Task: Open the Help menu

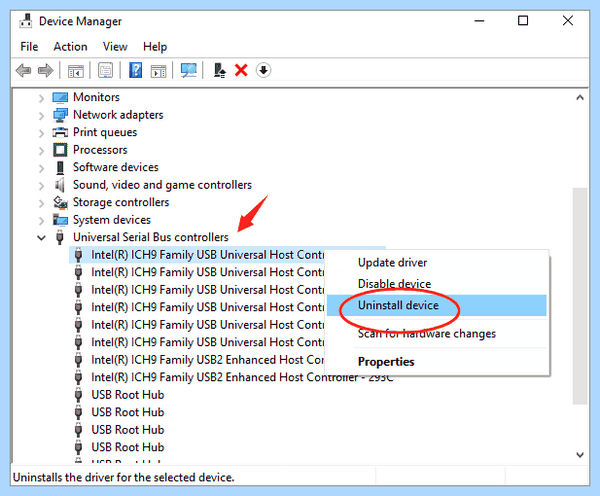Action: point(155,47)
